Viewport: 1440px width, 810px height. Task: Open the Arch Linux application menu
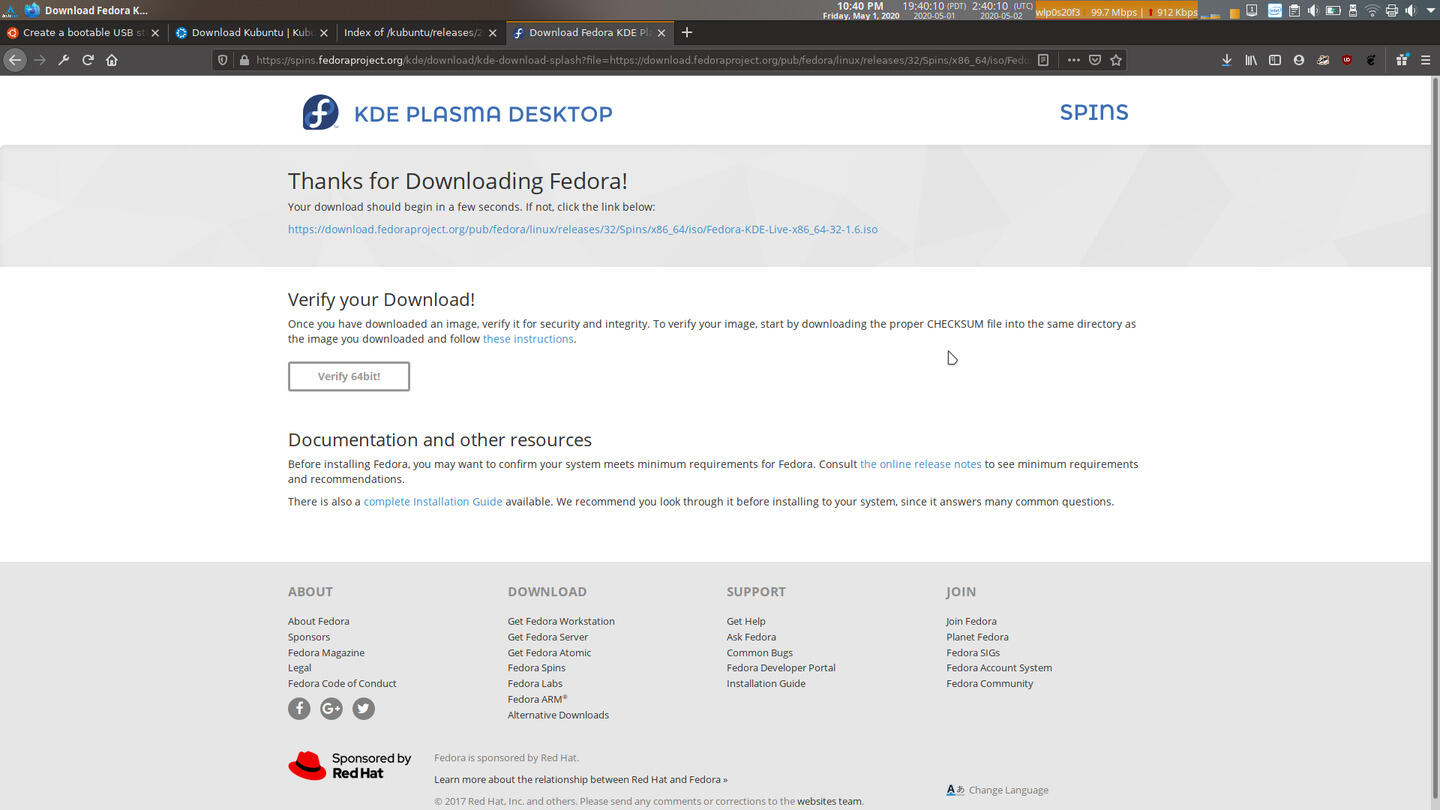(x=9, y=10)
